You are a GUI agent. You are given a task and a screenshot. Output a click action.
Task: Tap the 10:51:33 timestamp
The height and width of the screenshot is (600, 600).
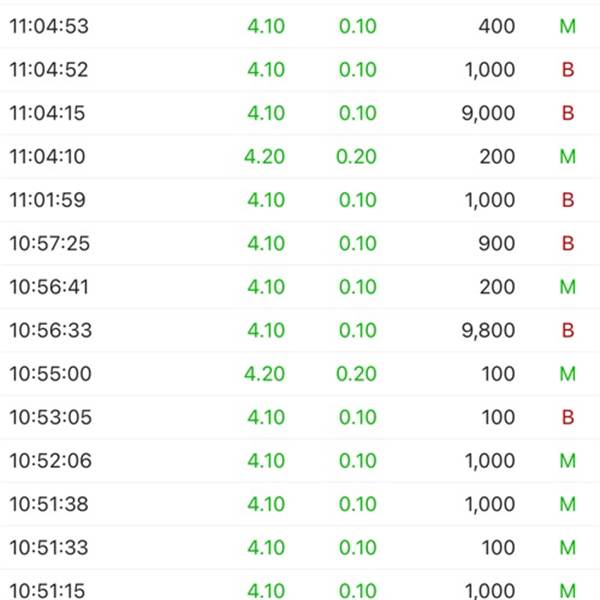point(49,548)
